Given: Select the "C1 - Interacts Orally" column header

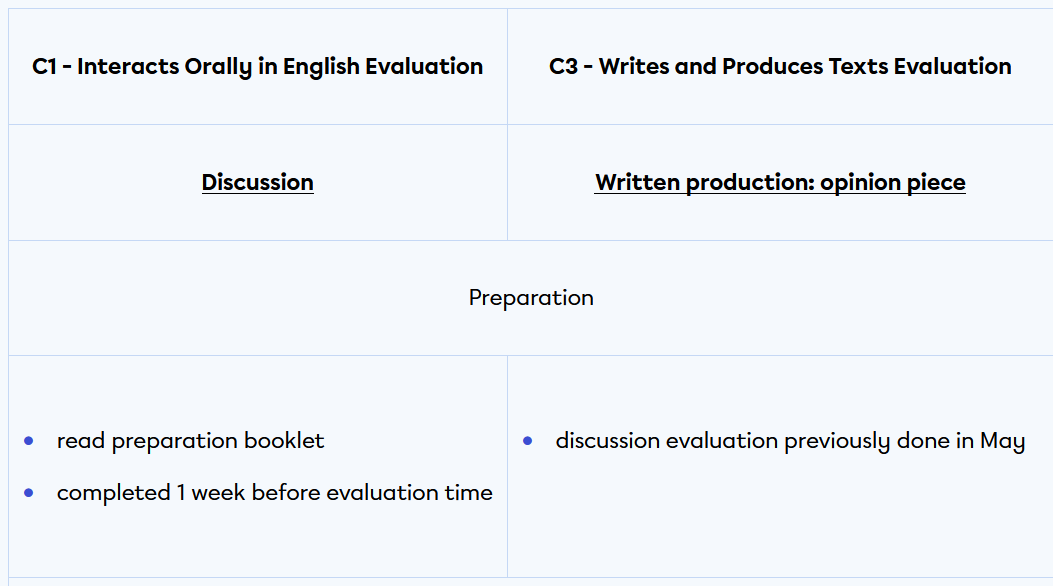Looking at the screenshot, I should point(257,67).
